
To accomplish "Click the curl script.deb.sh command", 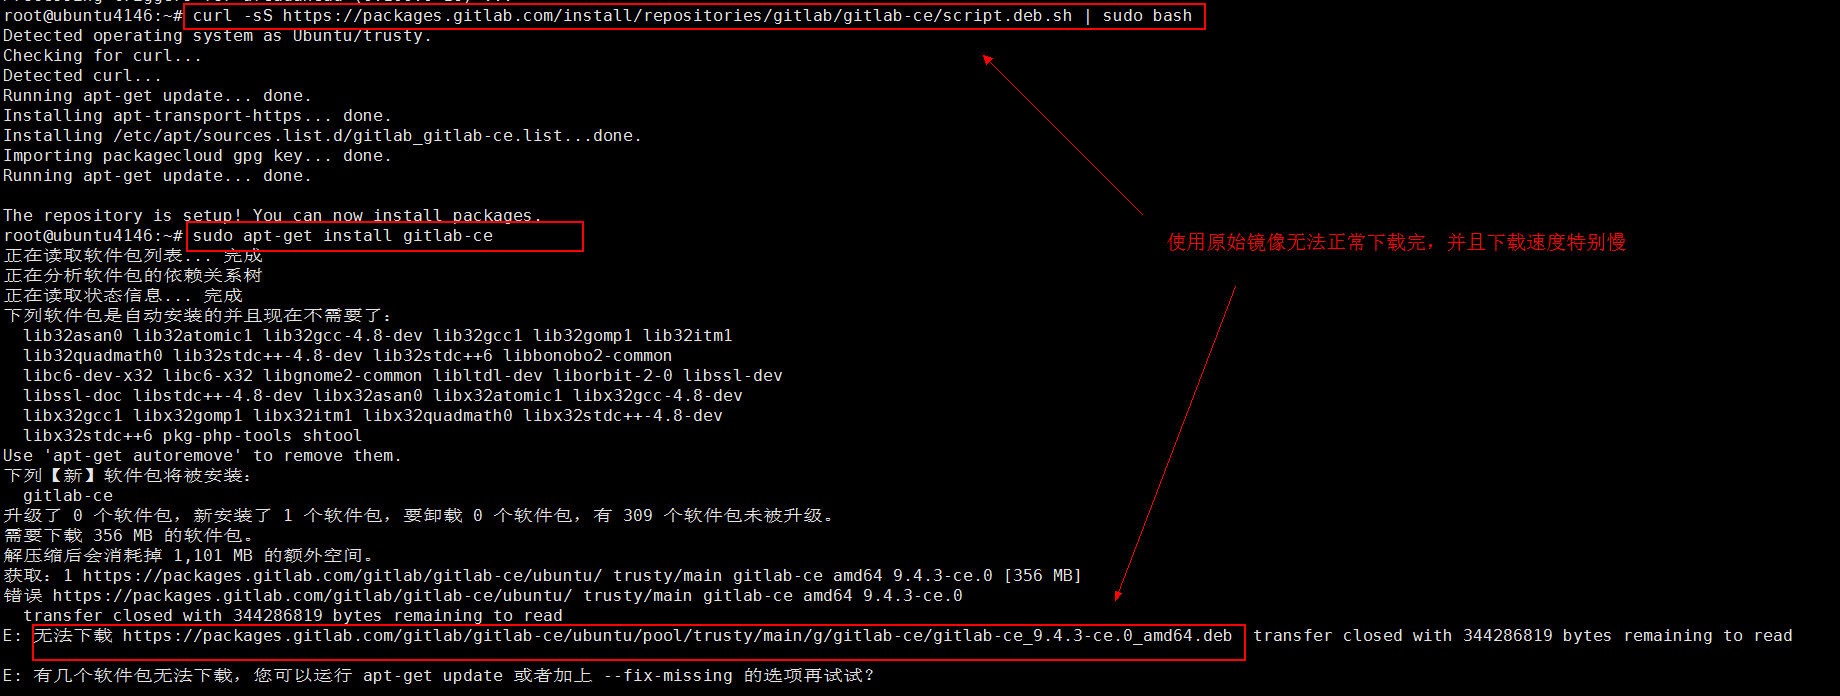I will coord(692,16).
